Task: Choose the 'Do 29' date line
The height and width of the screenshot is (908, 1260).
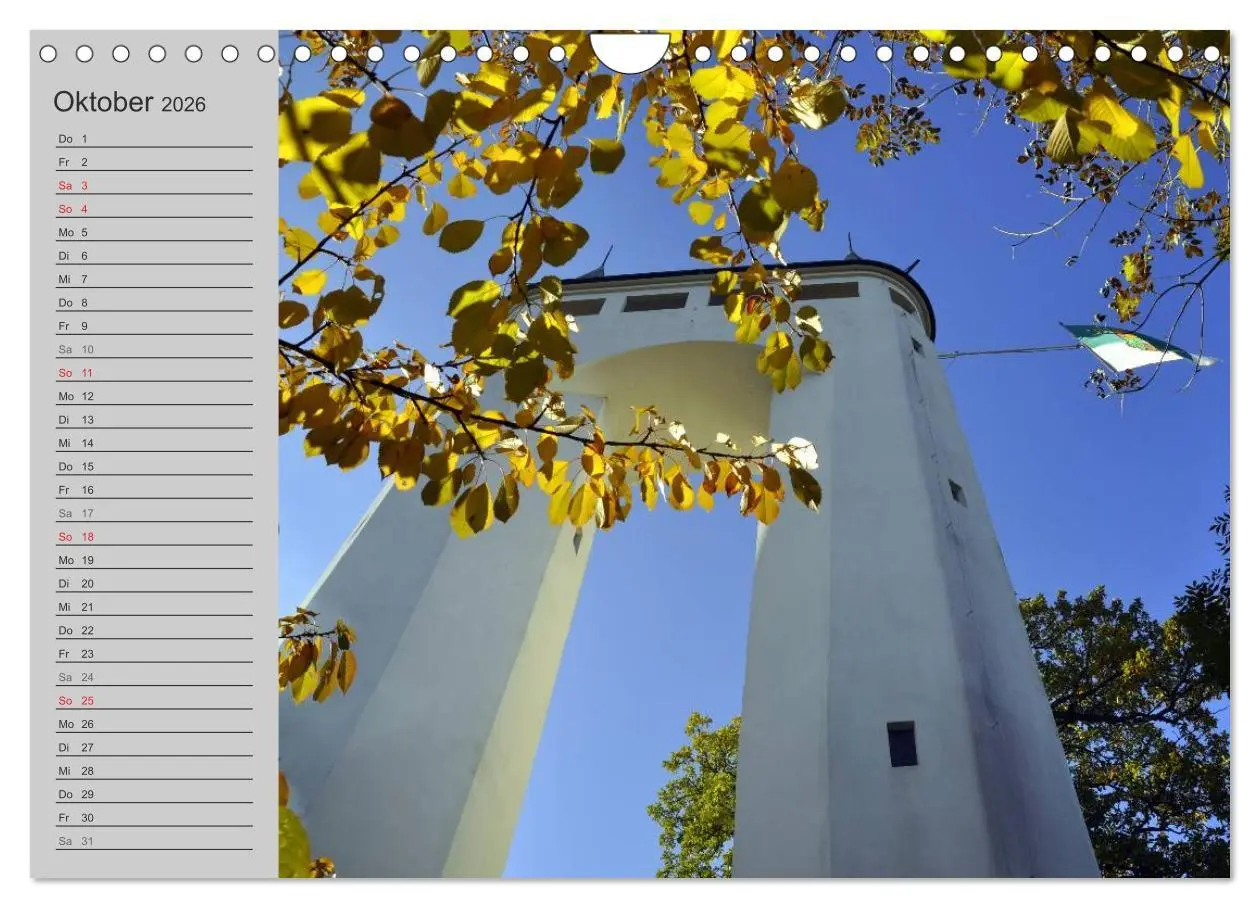Action: coord(154,794)
